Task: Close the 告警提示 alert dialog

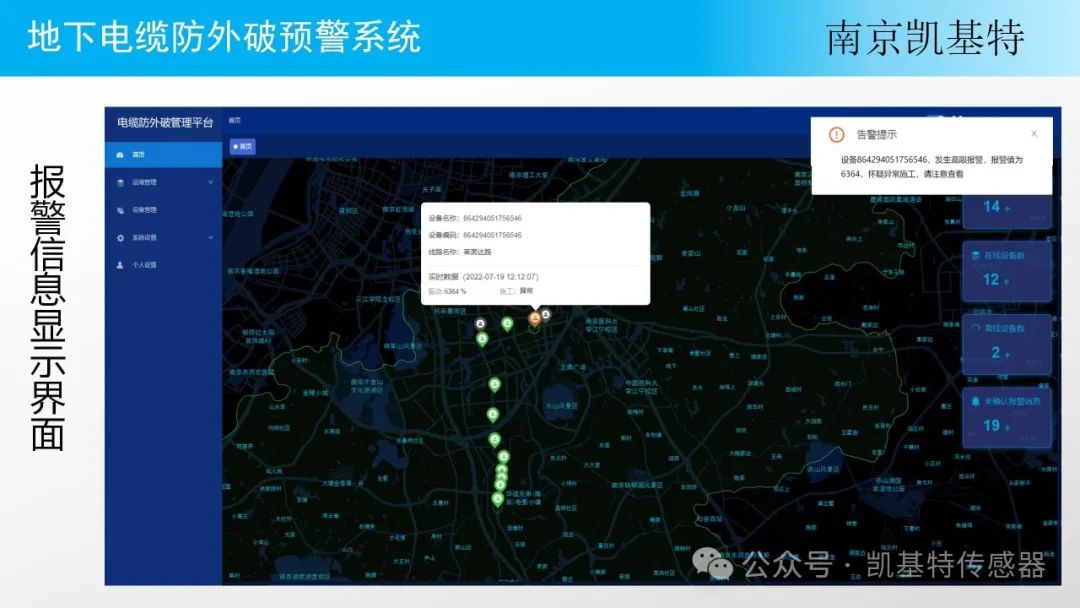Action: tap(1034, 134)
